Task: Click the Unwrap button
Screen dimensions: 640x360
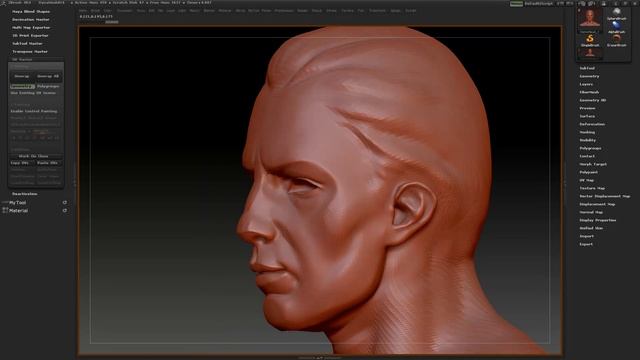Action: click(x=22, y=76)
